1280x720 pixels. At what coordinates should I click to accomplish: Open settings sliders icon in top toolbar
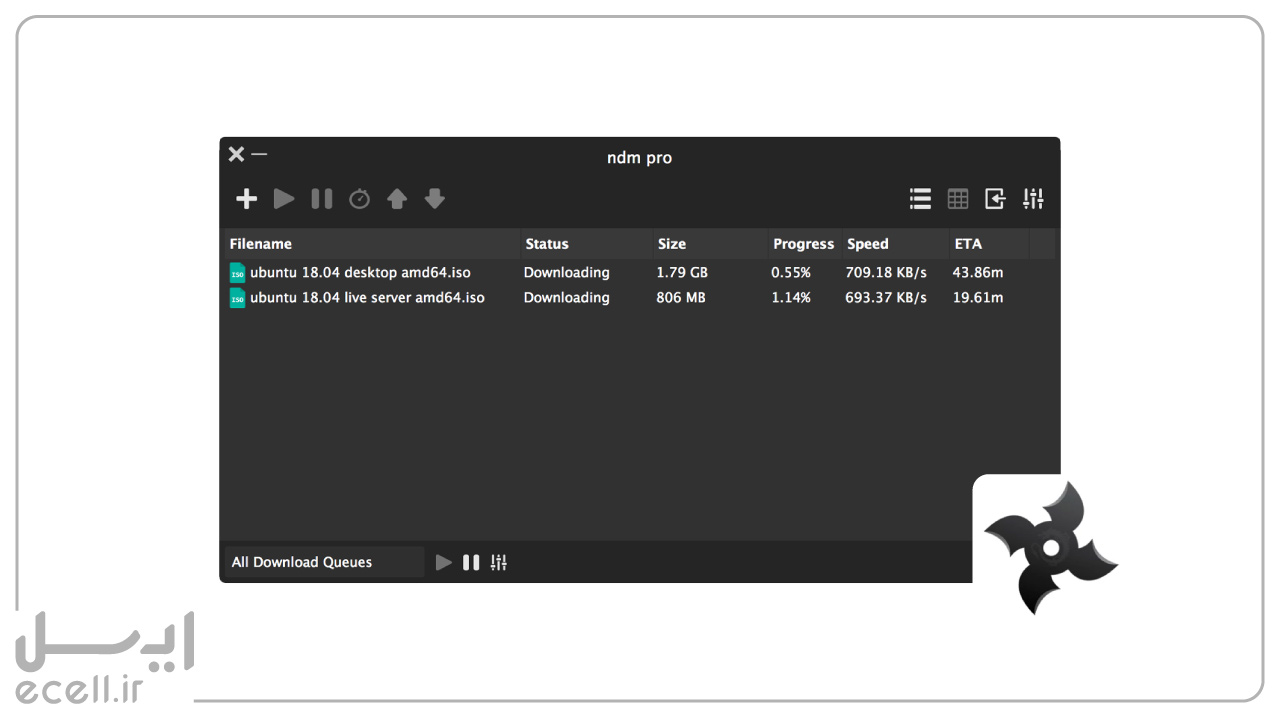pyautogui.click(x=1033, y=199)
